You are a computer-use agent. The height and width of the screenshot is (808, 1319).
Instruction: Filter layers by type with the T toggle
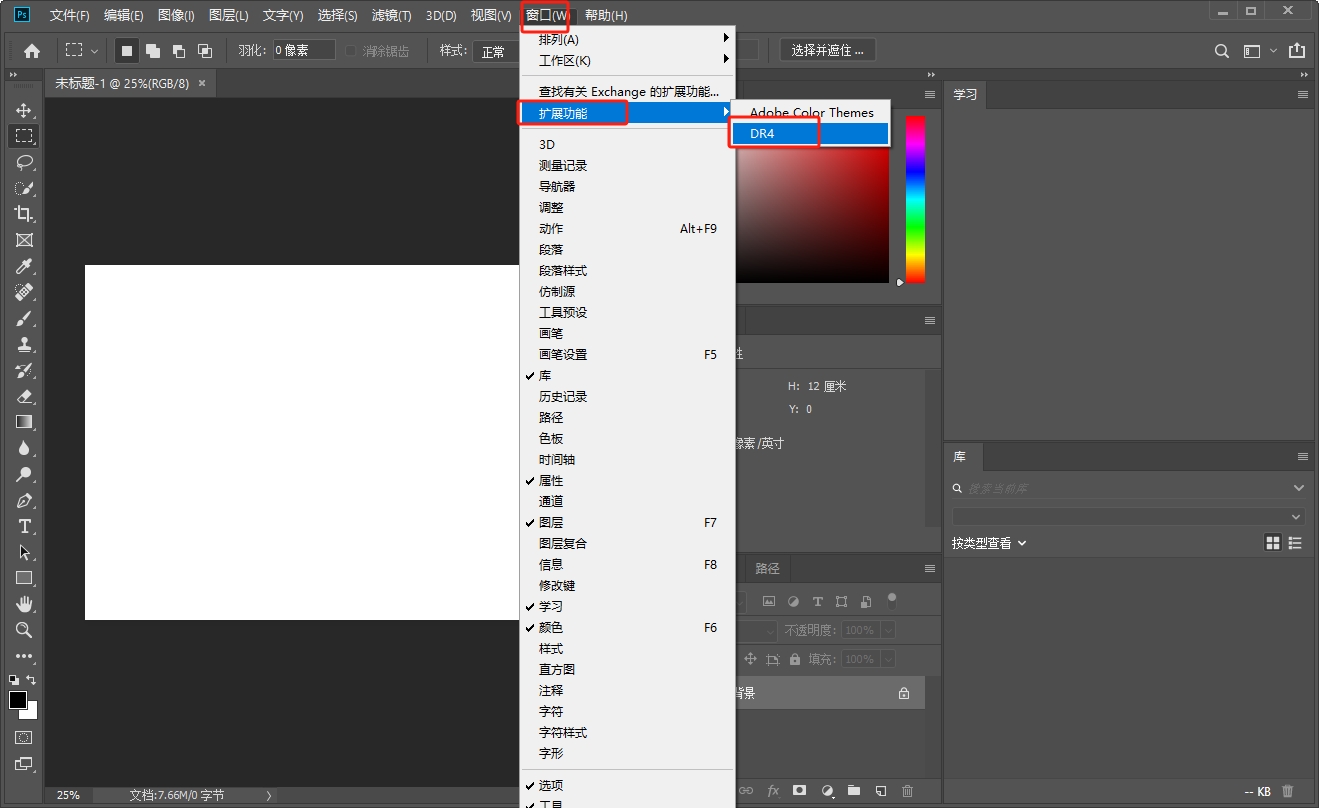point(817,601)
